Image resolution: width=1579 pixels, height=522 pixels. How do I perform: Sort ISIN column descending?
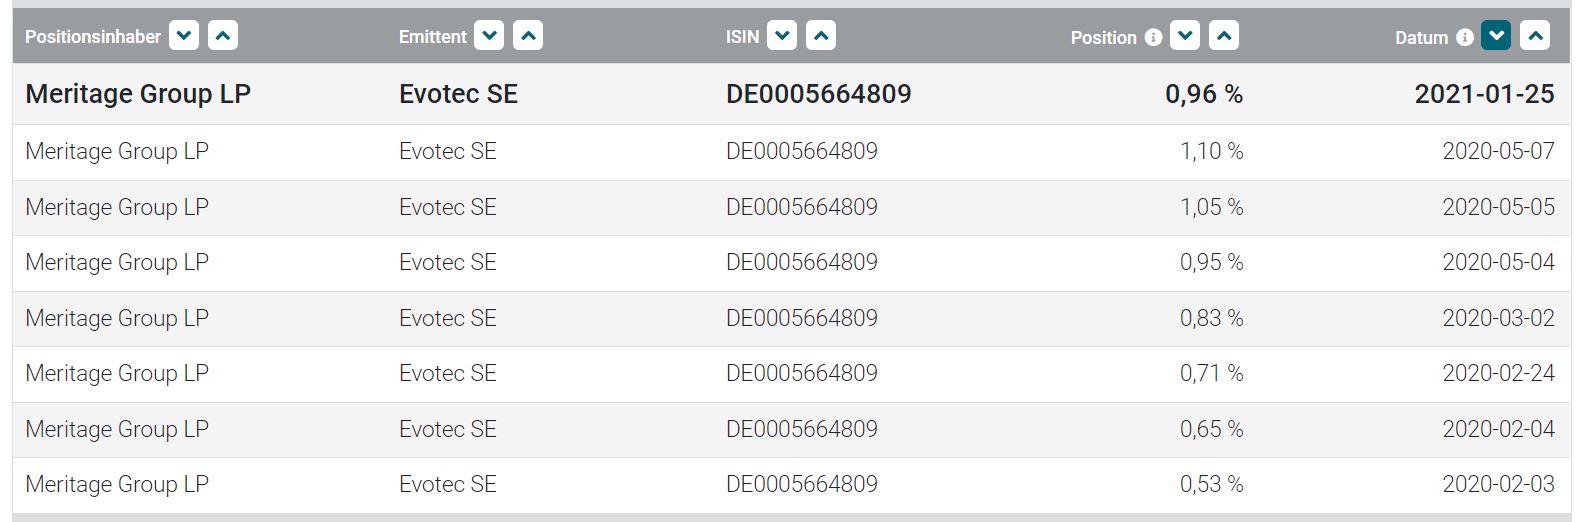point(782,37)
